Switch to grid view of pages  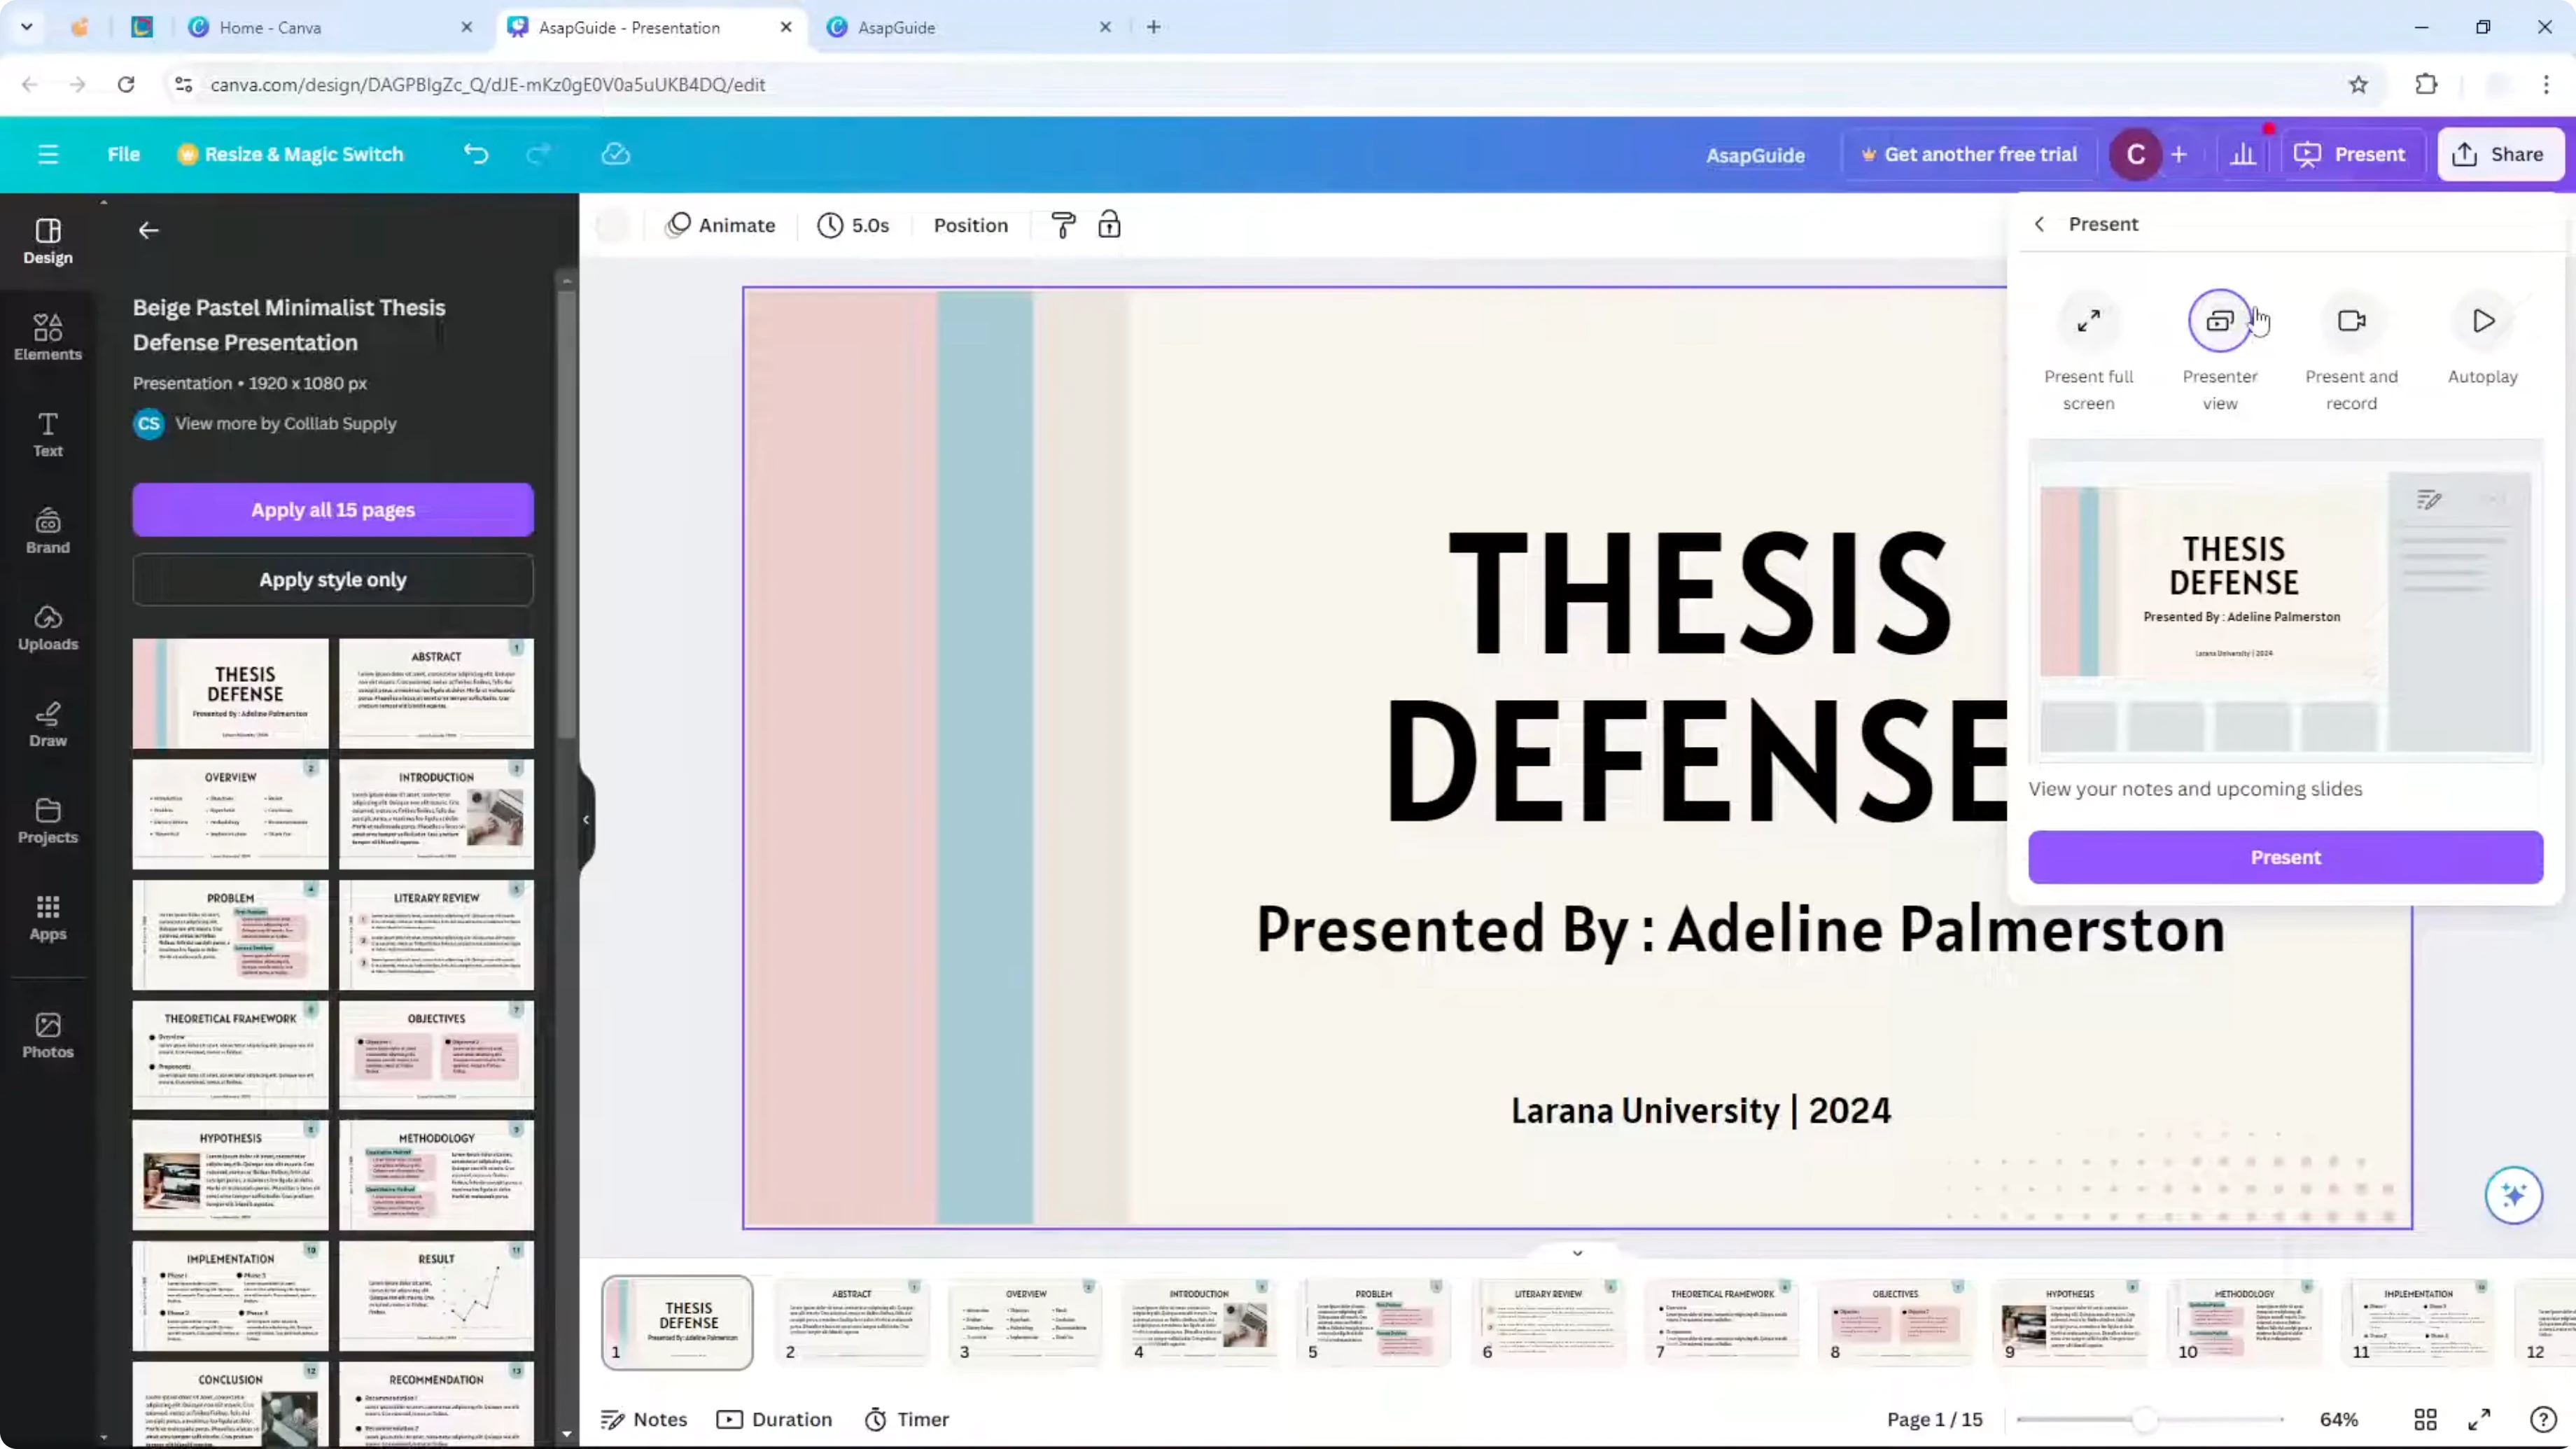point(2425,1419)
